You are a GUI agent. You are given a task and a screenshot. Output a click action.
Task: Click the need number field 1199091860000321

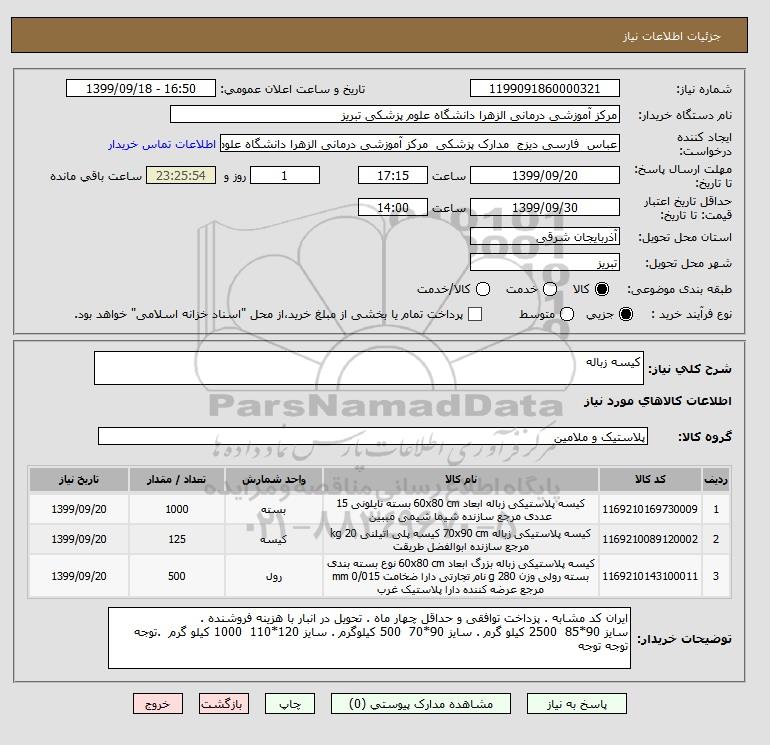(x=545, y=89)
